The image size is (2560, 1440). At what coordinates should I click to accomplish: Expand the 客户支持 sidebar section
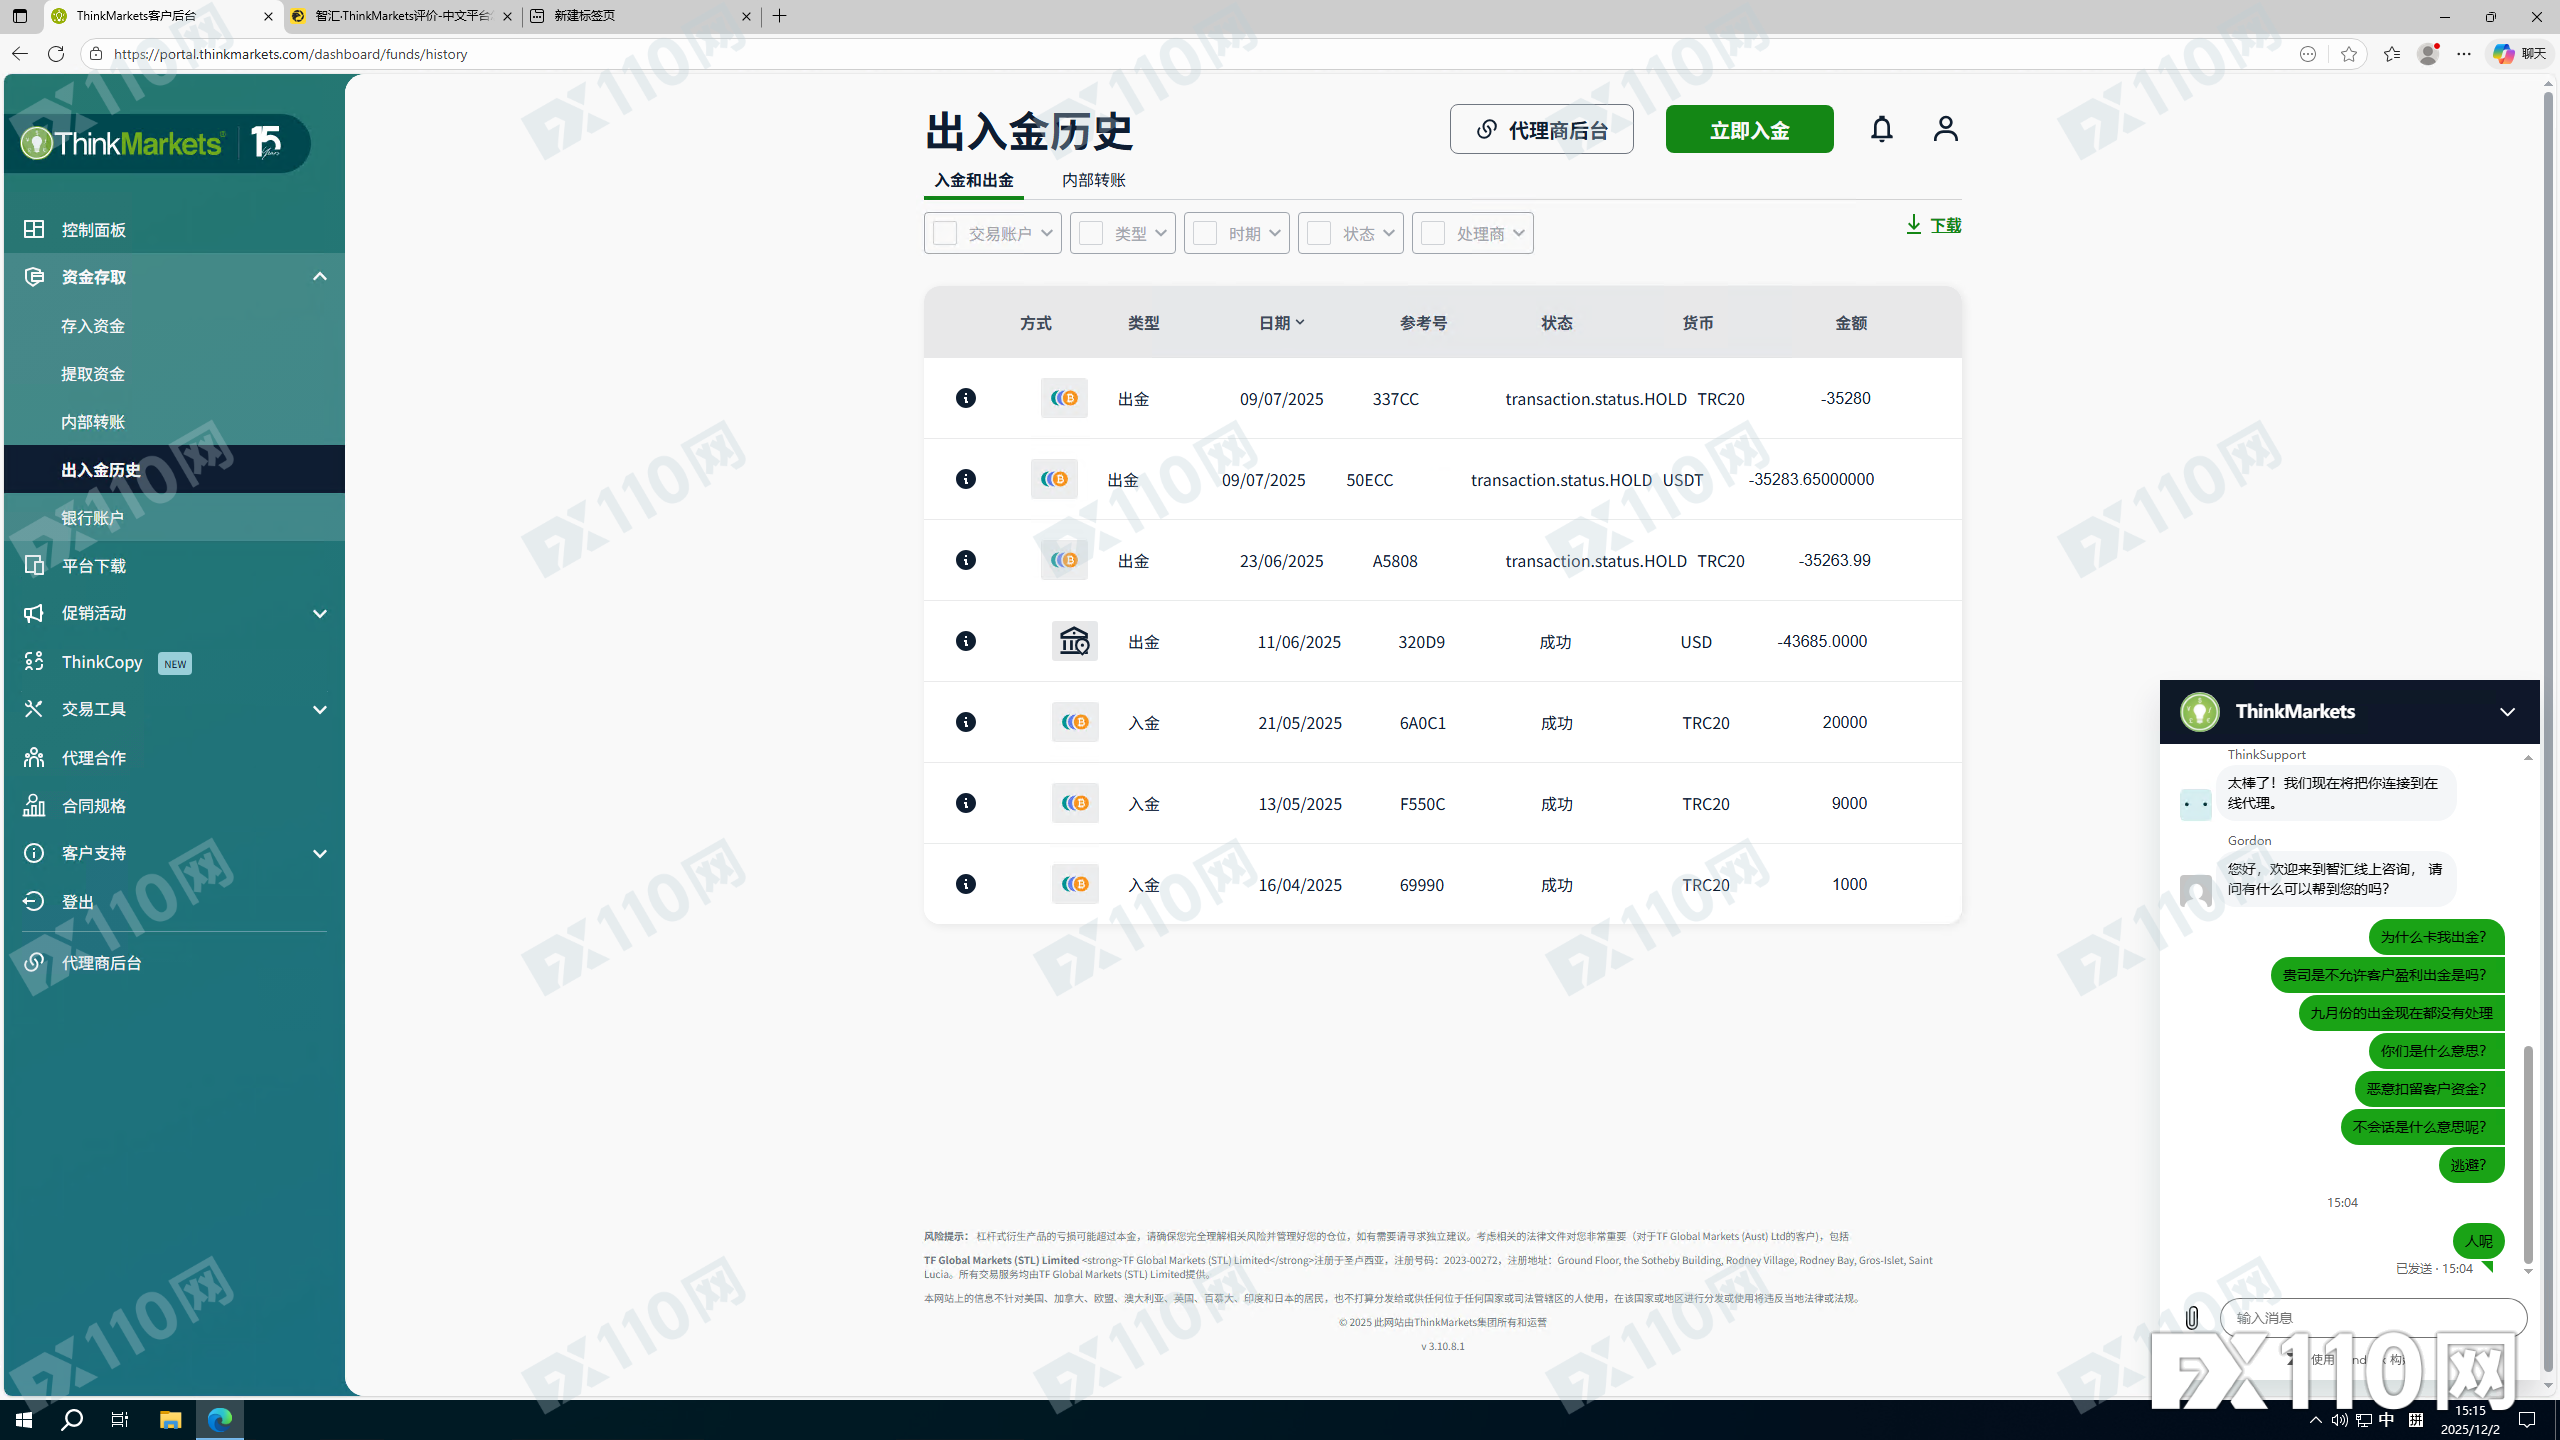pyautogui.click(x=318, y=853)
